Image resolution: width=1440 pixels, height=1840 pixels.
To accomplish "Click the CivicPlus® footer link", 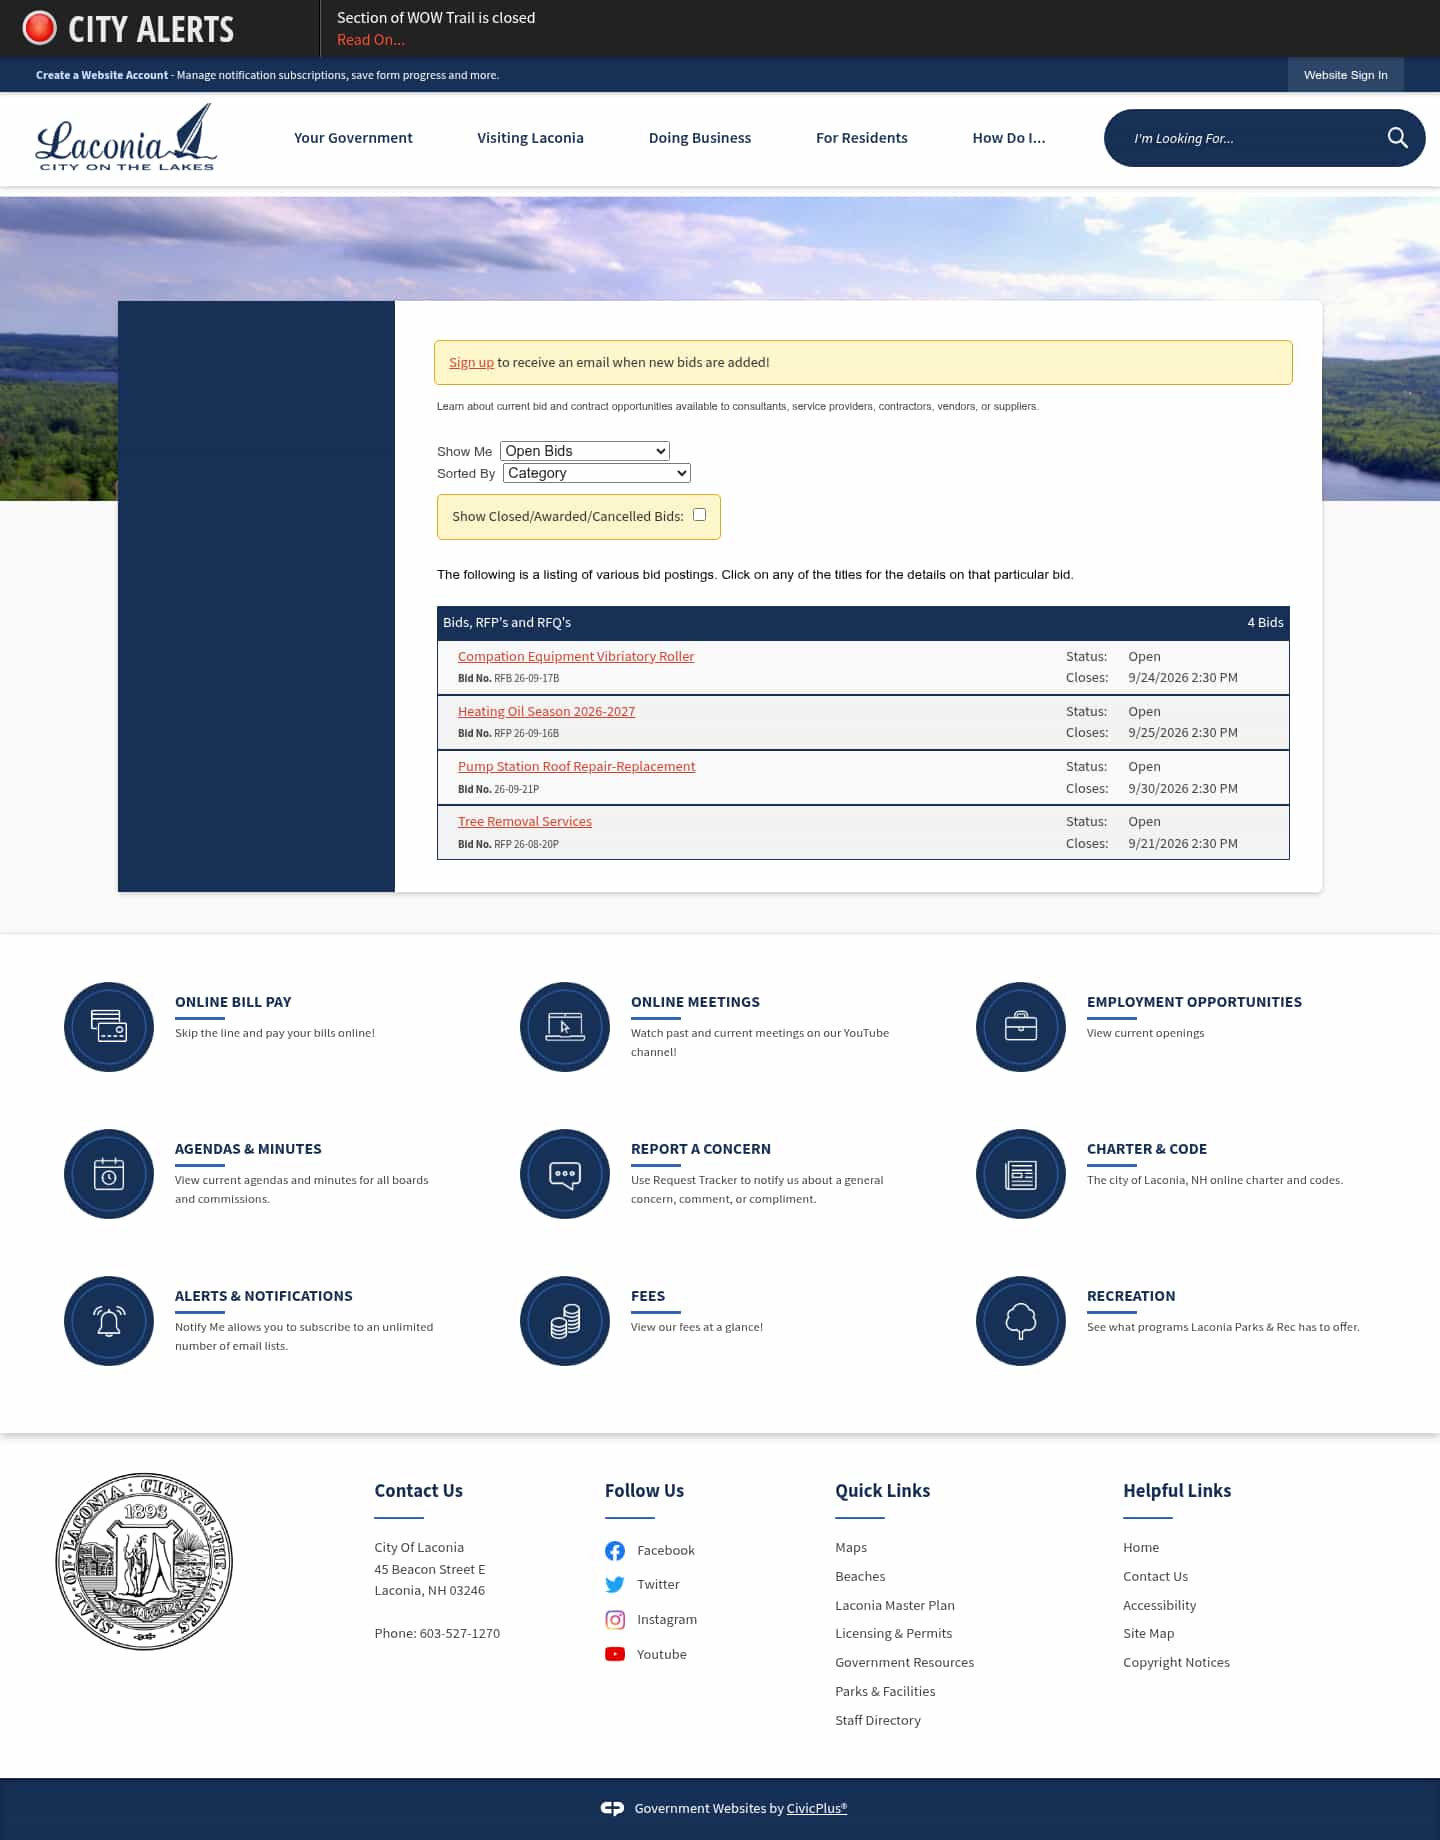I will click(817, 1809).
